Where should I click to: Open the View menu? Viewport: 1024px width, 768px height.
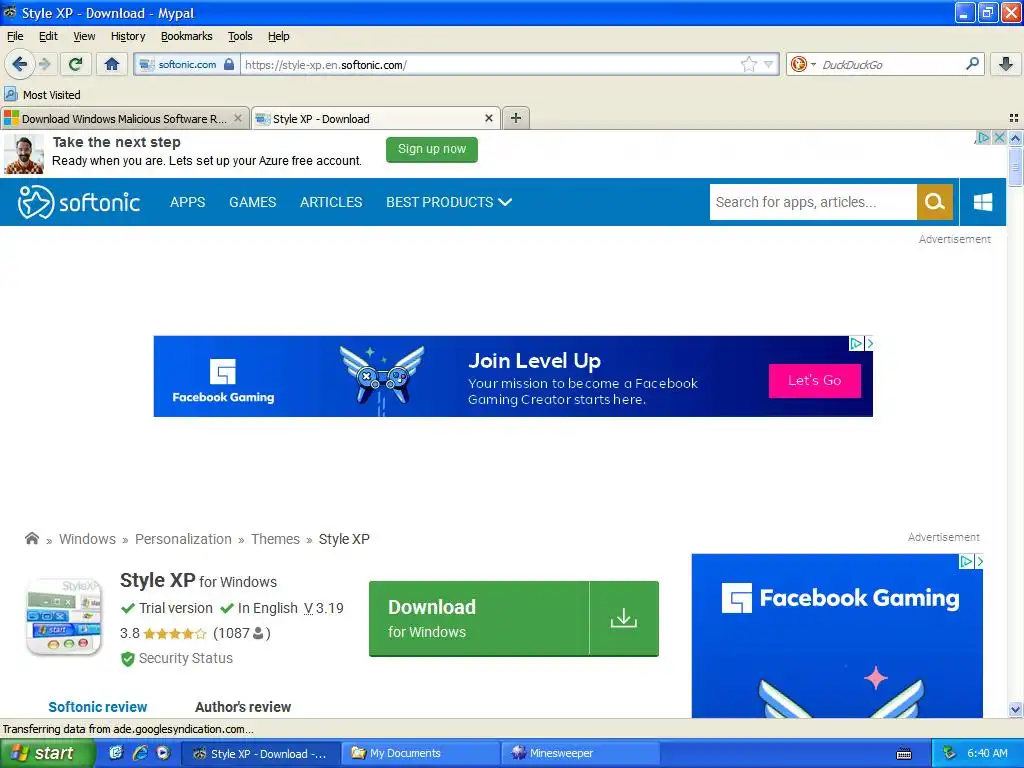(x=84, y=36)
